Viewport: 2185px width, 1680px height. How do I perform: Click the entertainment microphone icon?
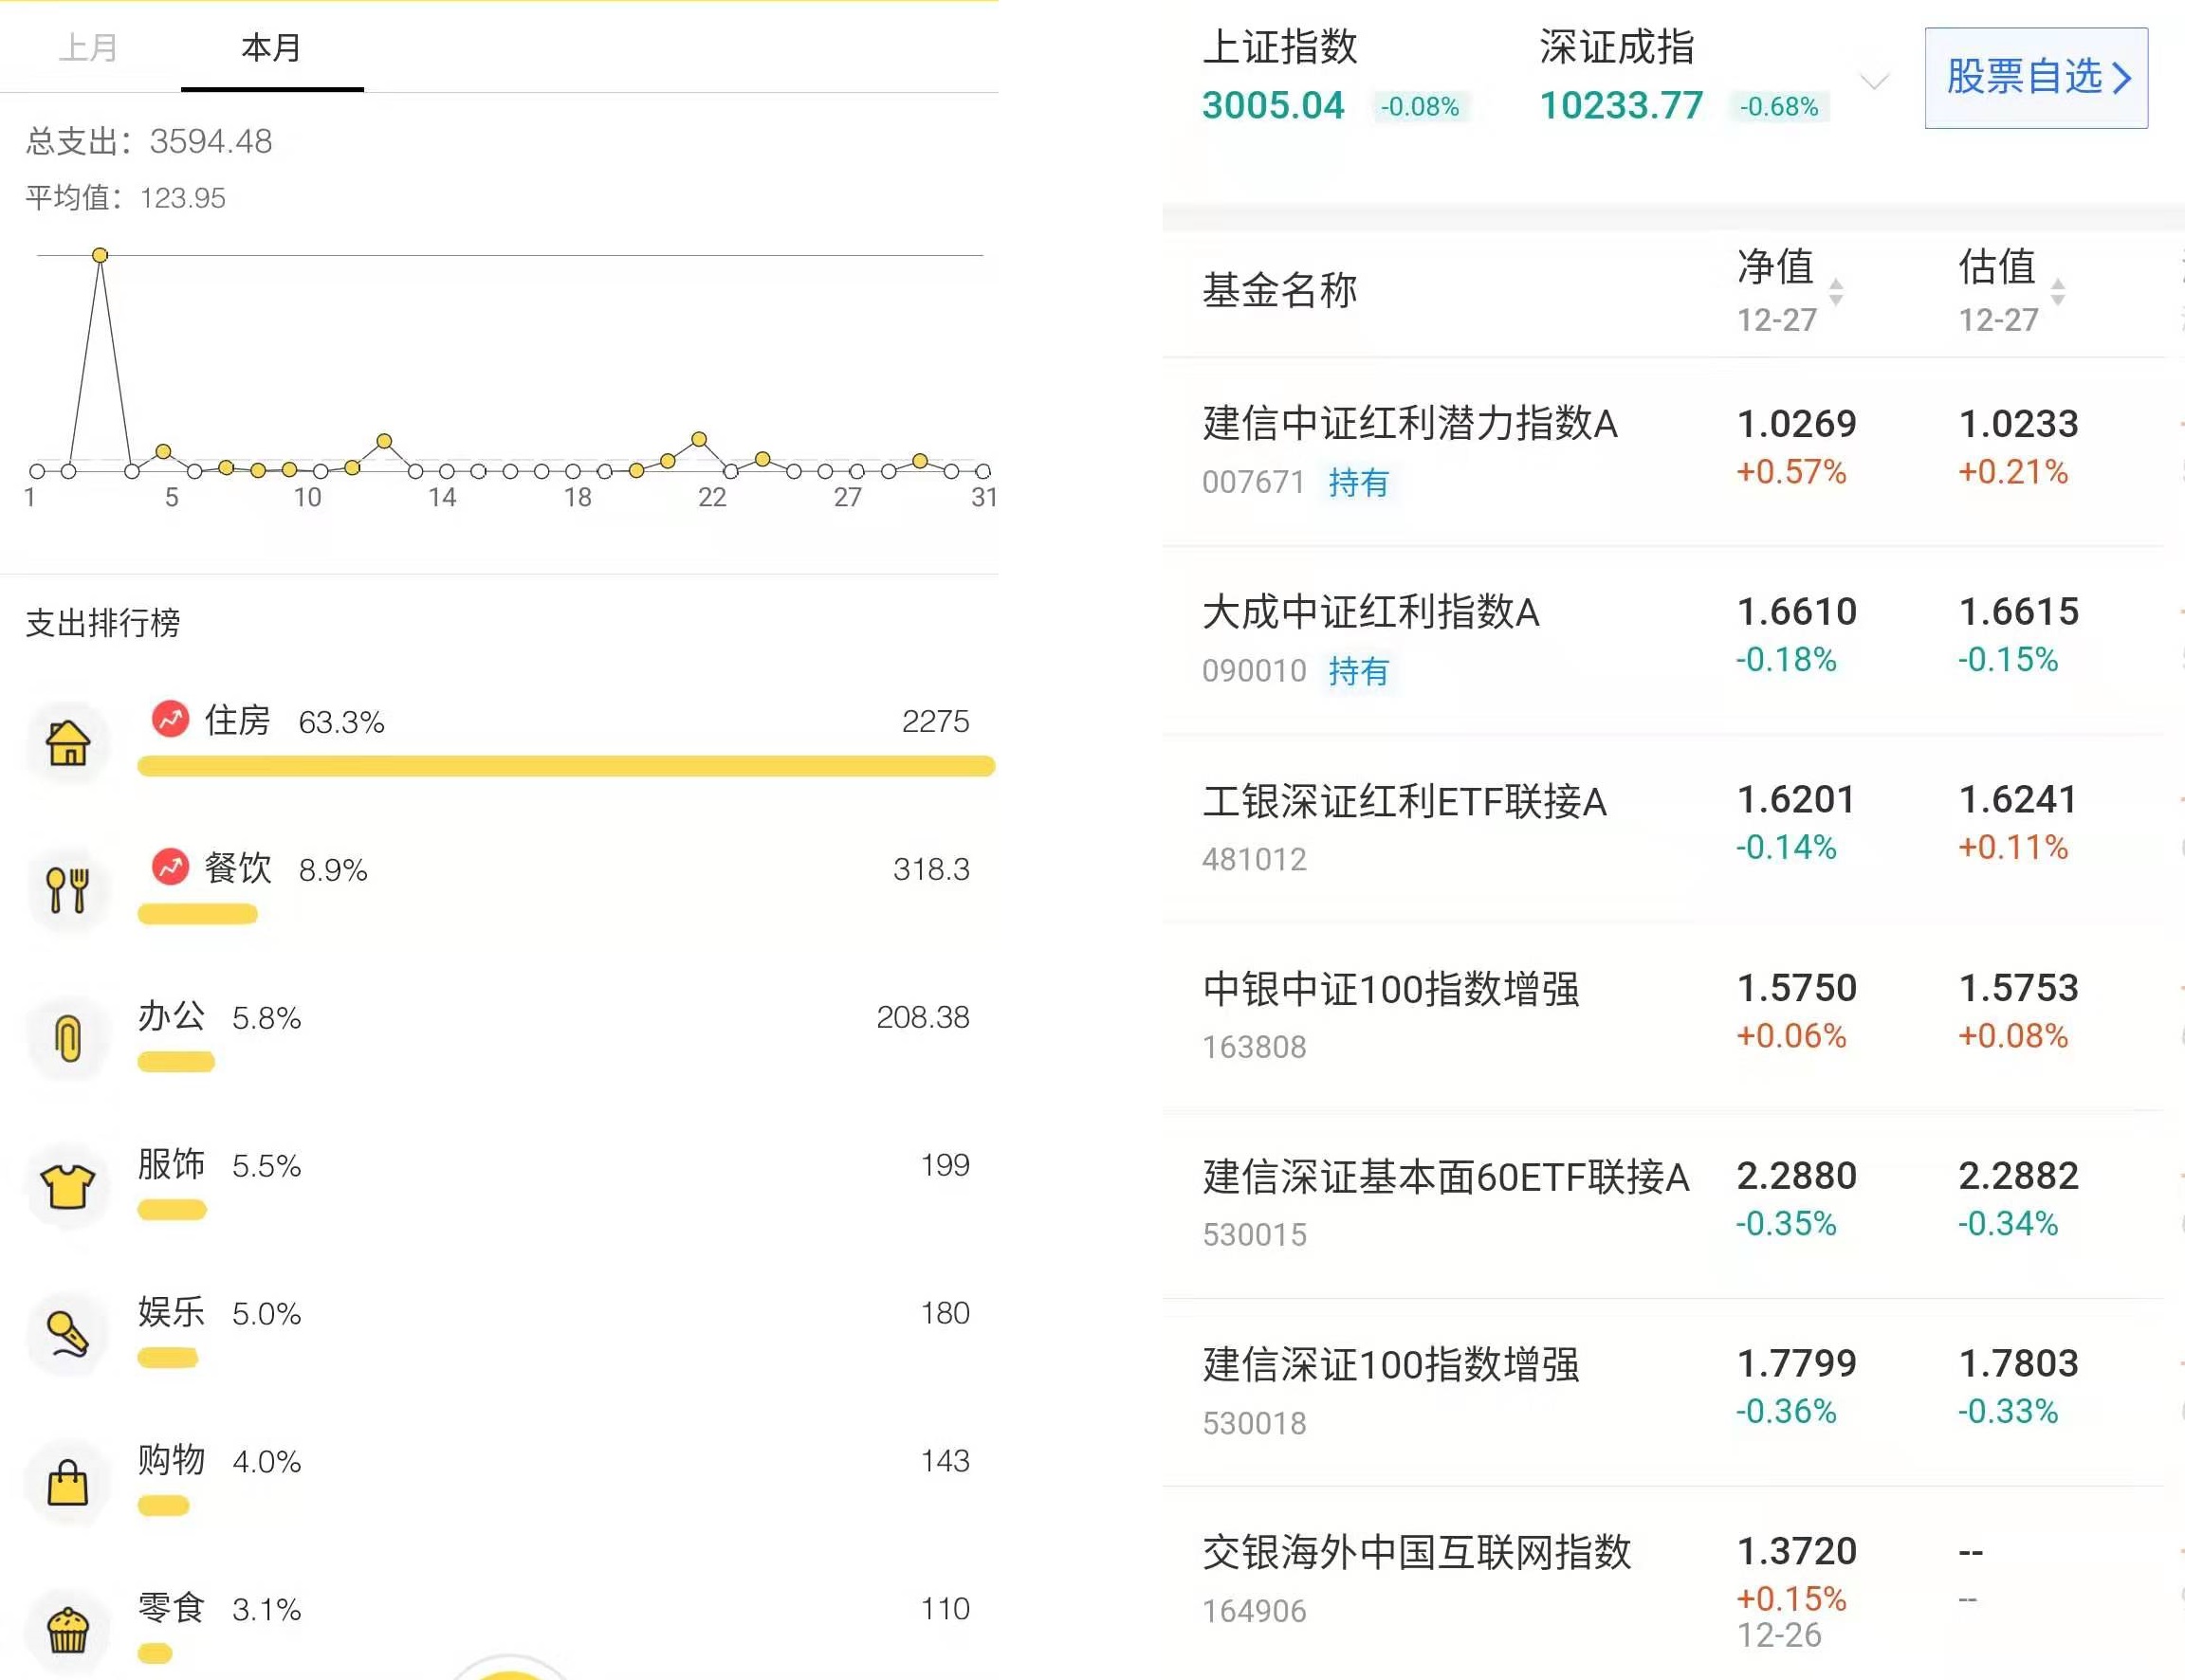pyautogui.click(x=68, y=1334)
